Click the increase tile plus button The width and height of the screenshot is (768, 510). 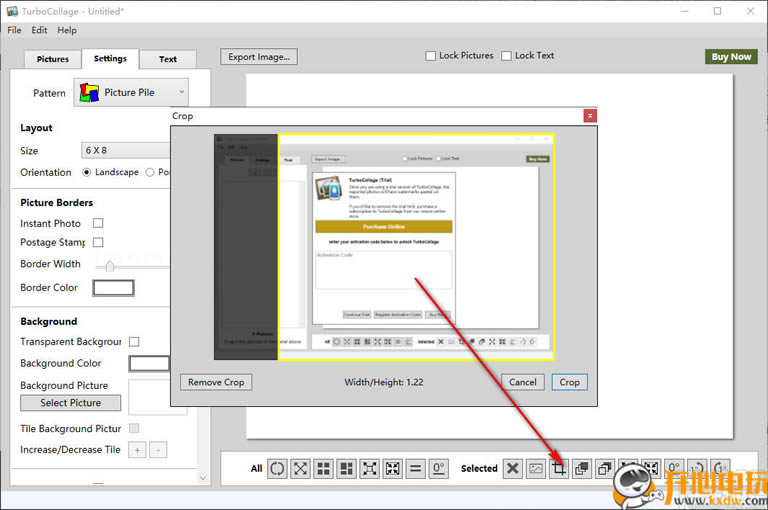137,450
